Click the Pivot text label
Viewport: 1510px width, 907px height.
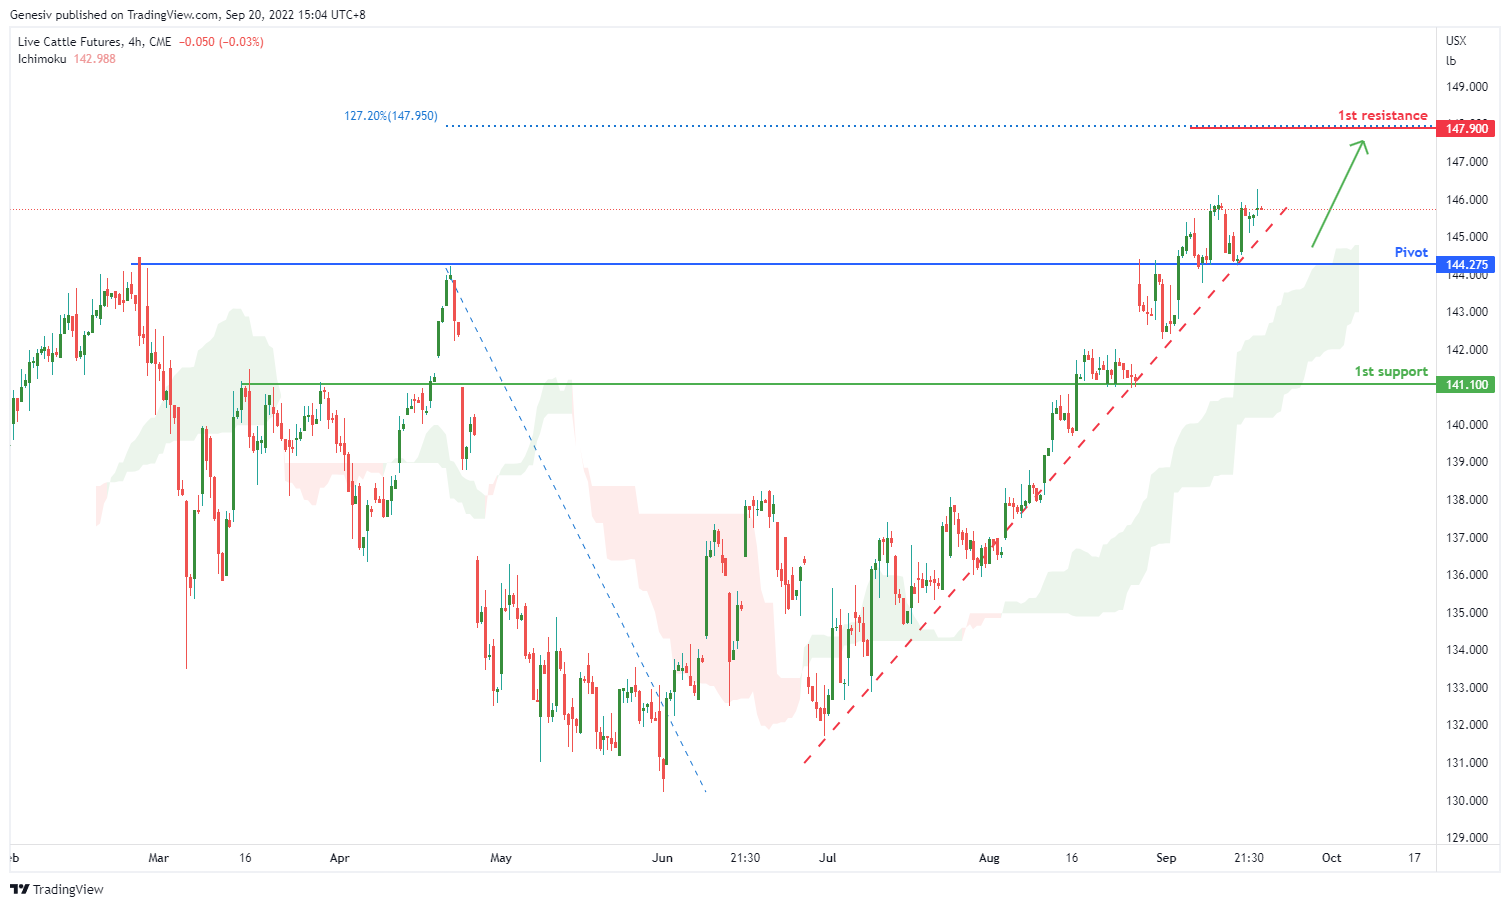point(1411,252)
